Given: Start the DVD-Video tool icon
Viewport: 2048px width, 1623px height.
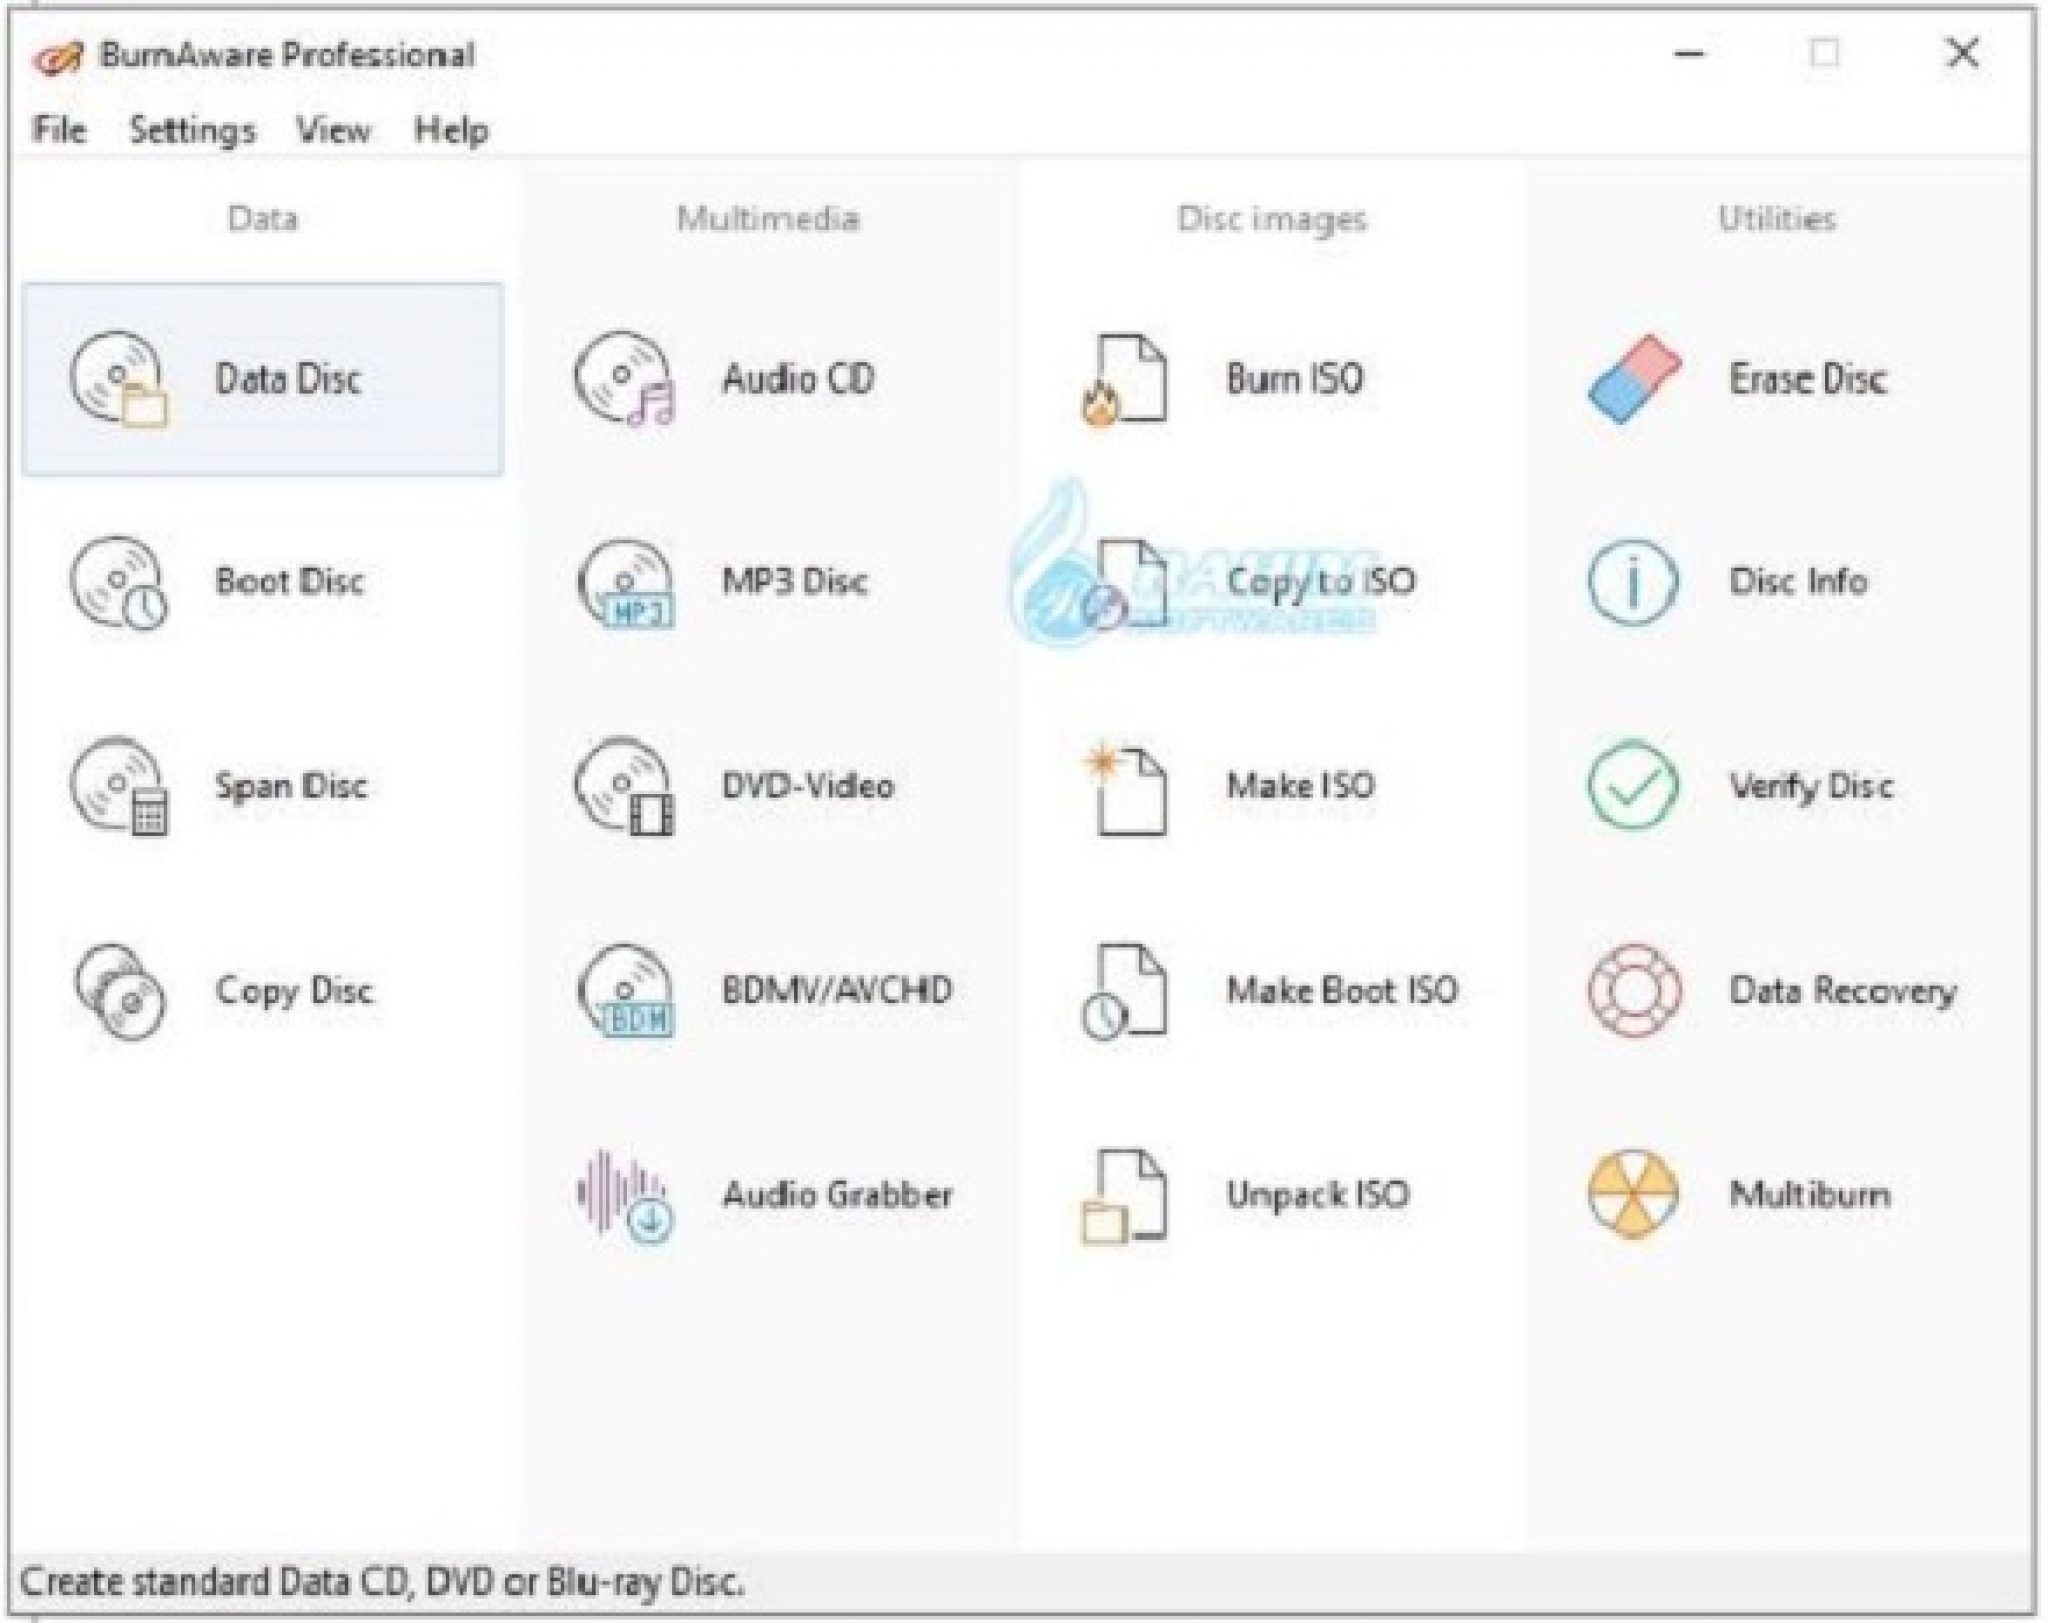Looking at the screenshot, I should click(x=624, y=786).
